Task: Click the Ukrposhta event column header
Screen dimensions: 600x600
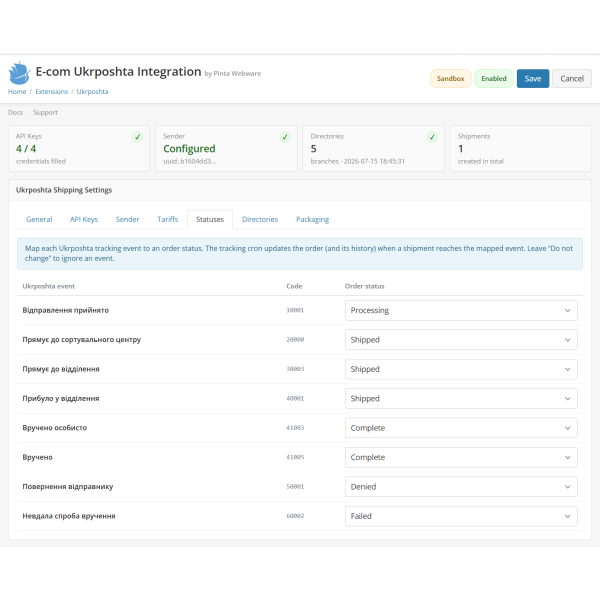Action: click(x=49, y=286)
